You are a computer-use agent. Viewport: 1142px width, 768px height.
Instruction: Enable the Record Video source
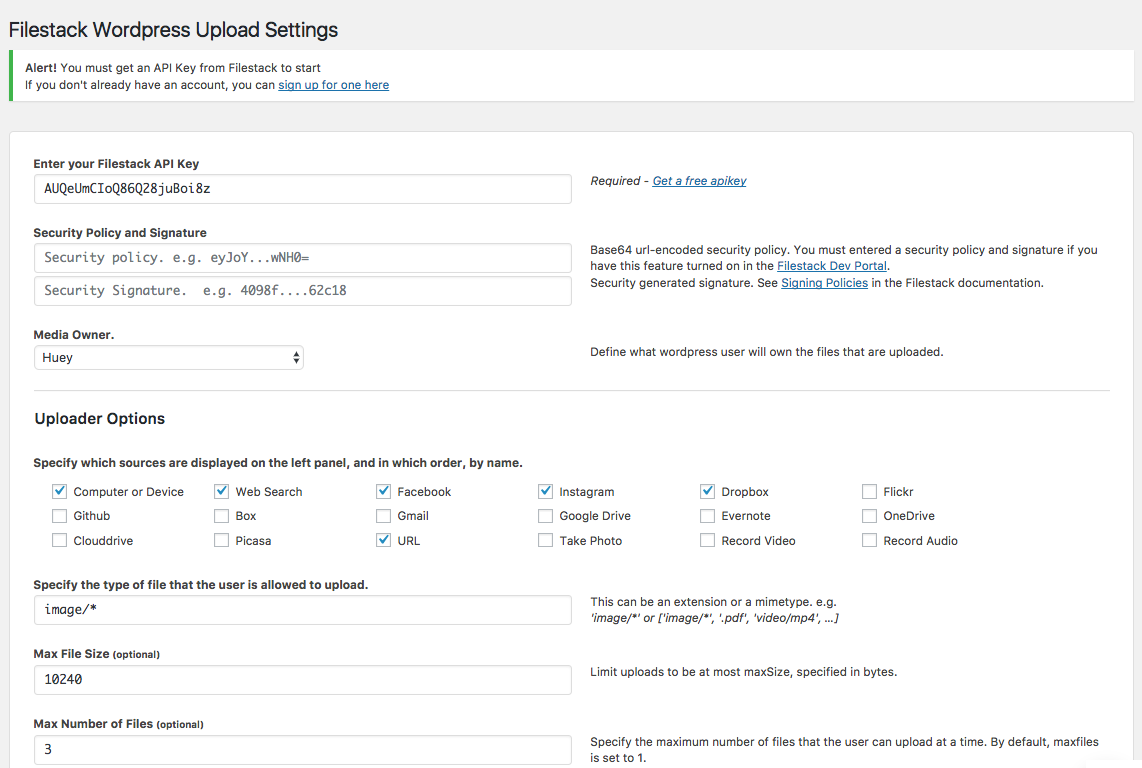click(707, 540)
